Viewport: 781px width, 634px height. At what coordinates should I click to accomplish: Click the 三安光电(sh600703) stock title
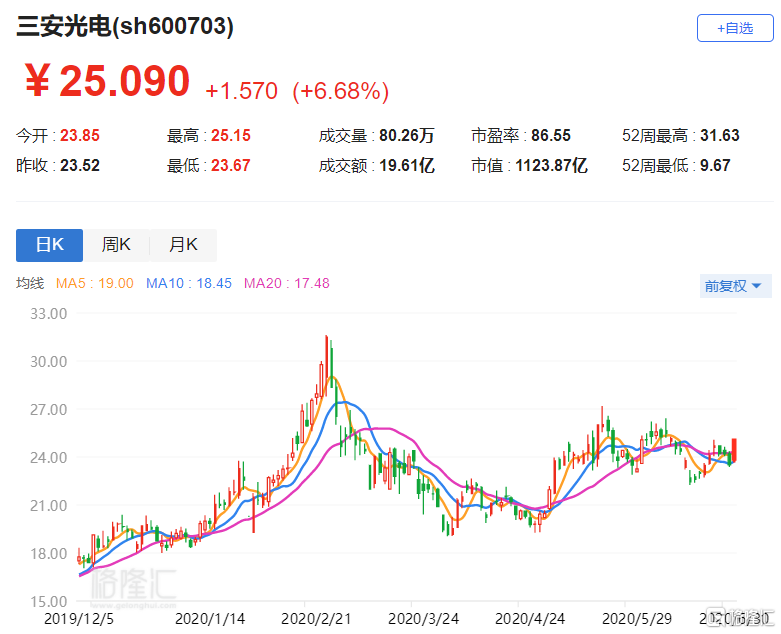click(x=125, y=26)
